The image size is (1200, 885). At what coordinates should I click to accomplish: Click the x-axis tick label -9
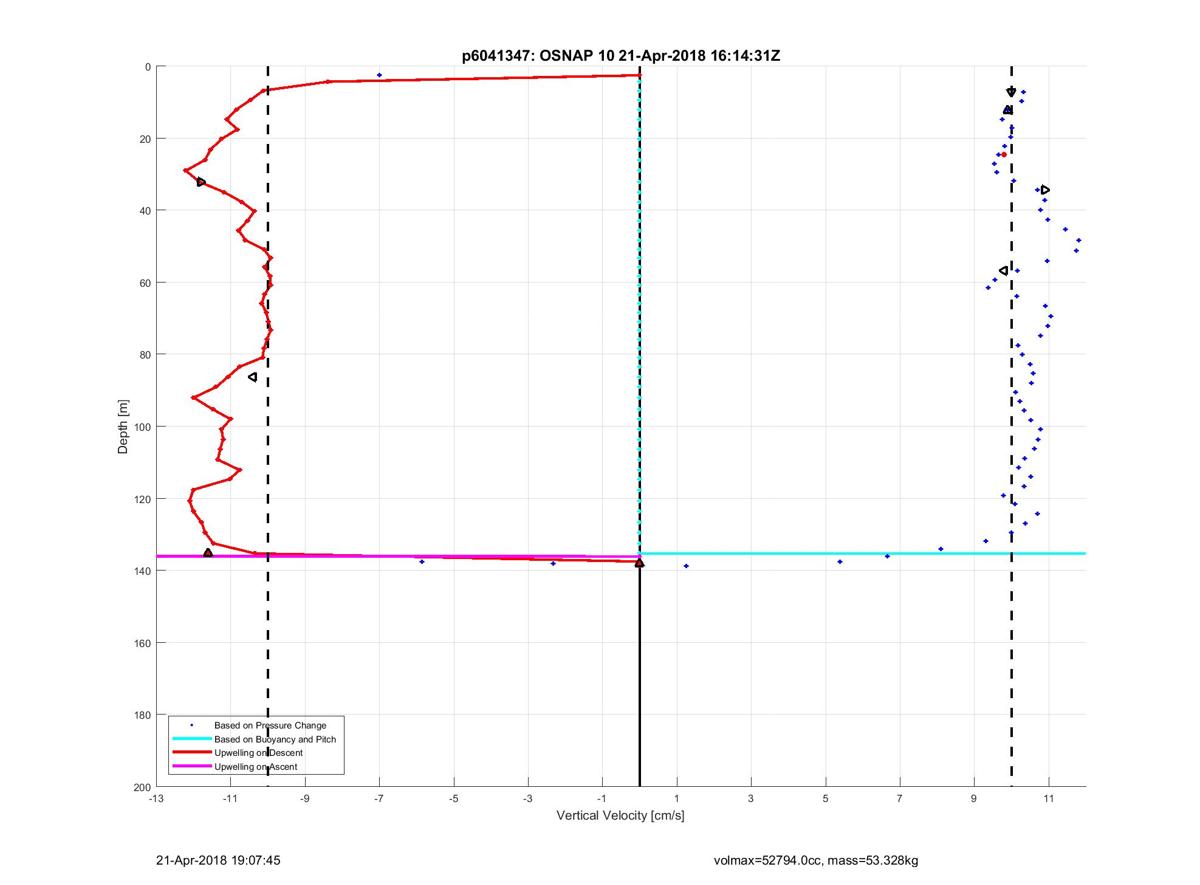tap(305, 799)
